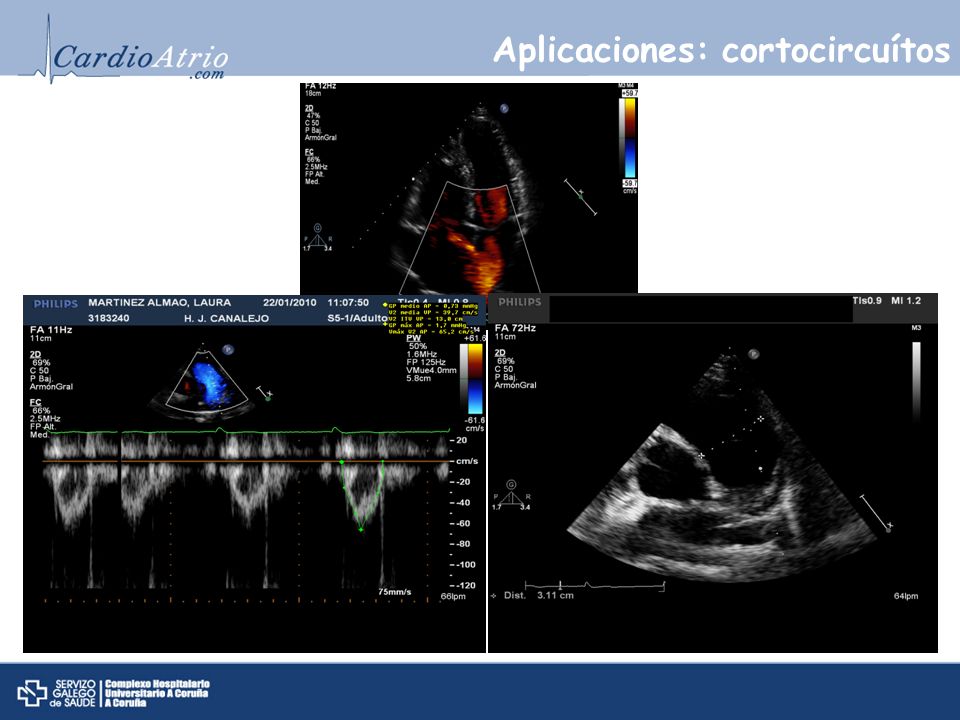The width and height of the screenshot is (960, 720).
Task: Click the 'FP 125Hz' filter value
Action: tap(426, 362)
